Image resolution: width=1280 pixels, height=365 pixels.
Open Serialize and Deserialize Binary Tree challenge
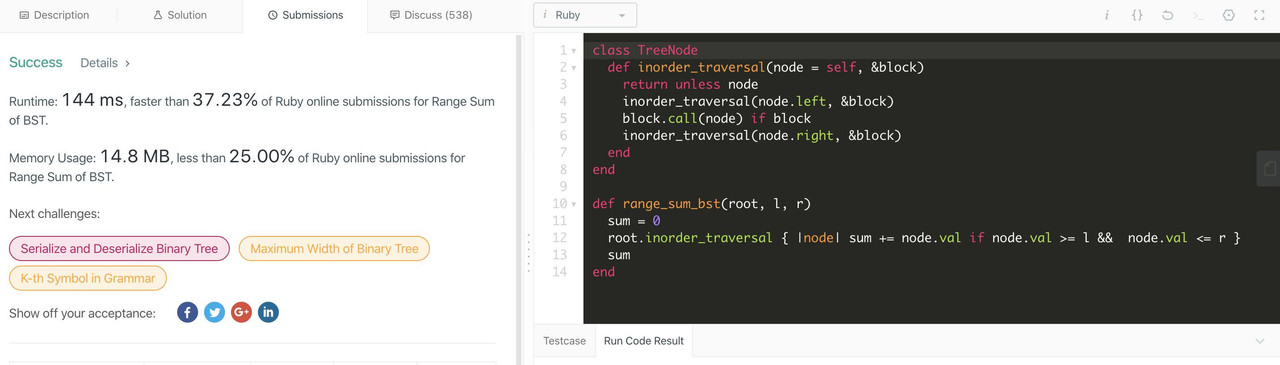tap(119, 248)
